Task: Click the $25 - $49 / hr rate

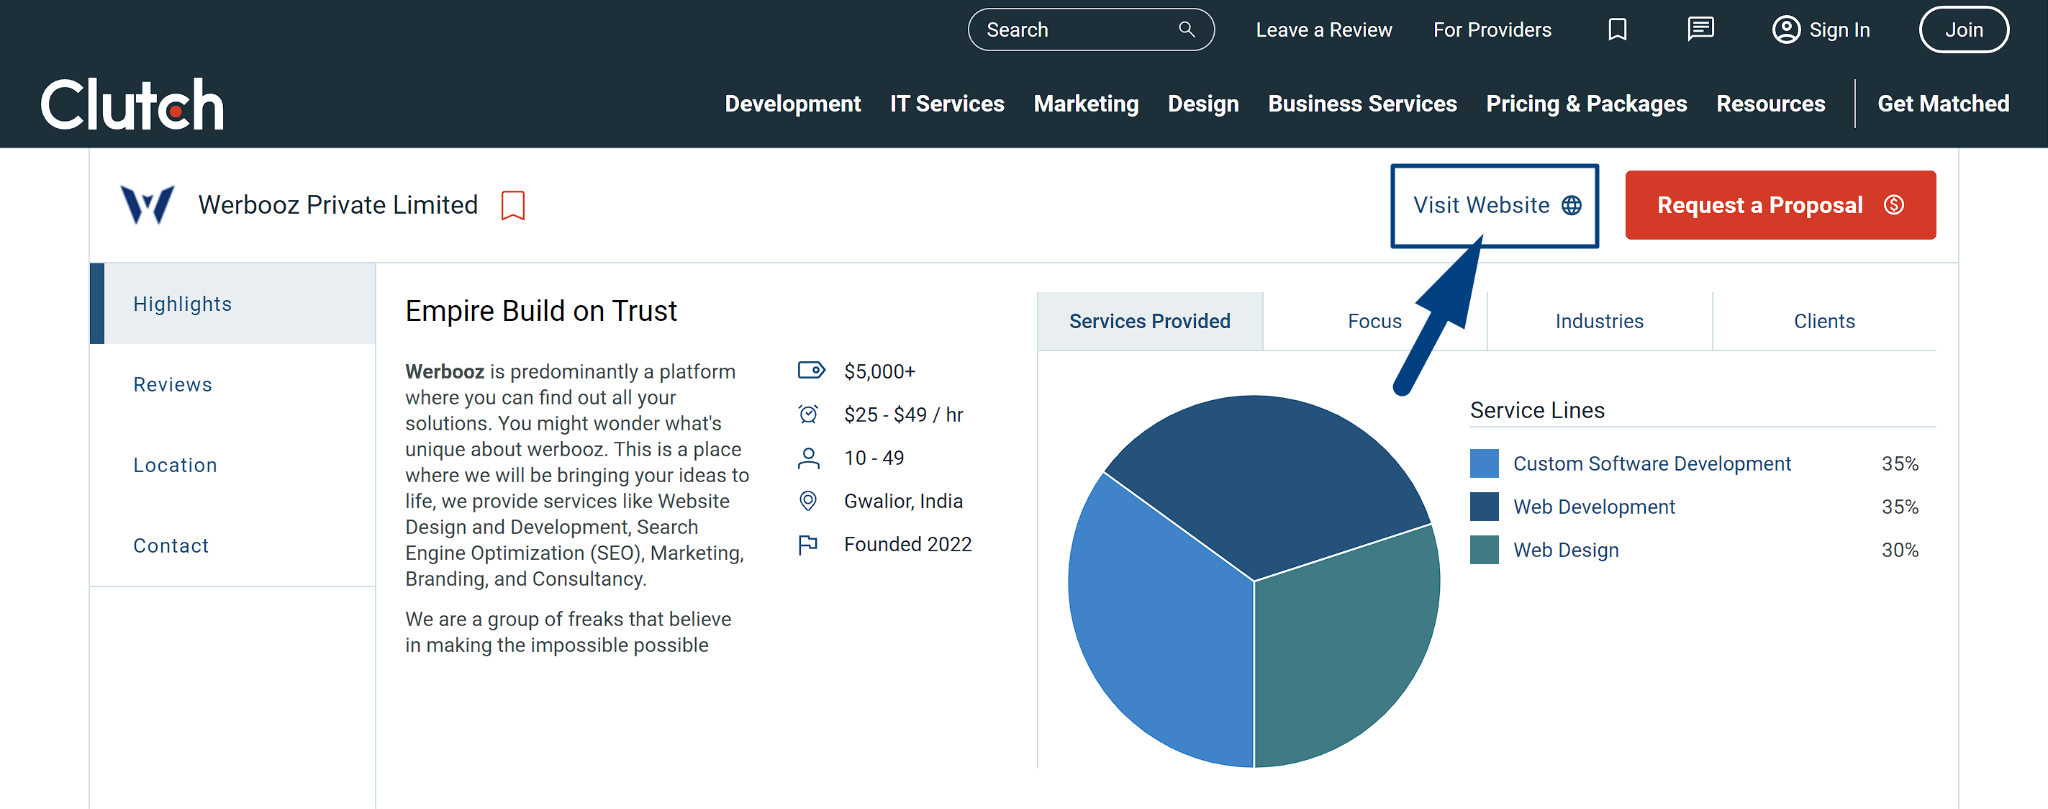Action: click(x=904, y=414)
